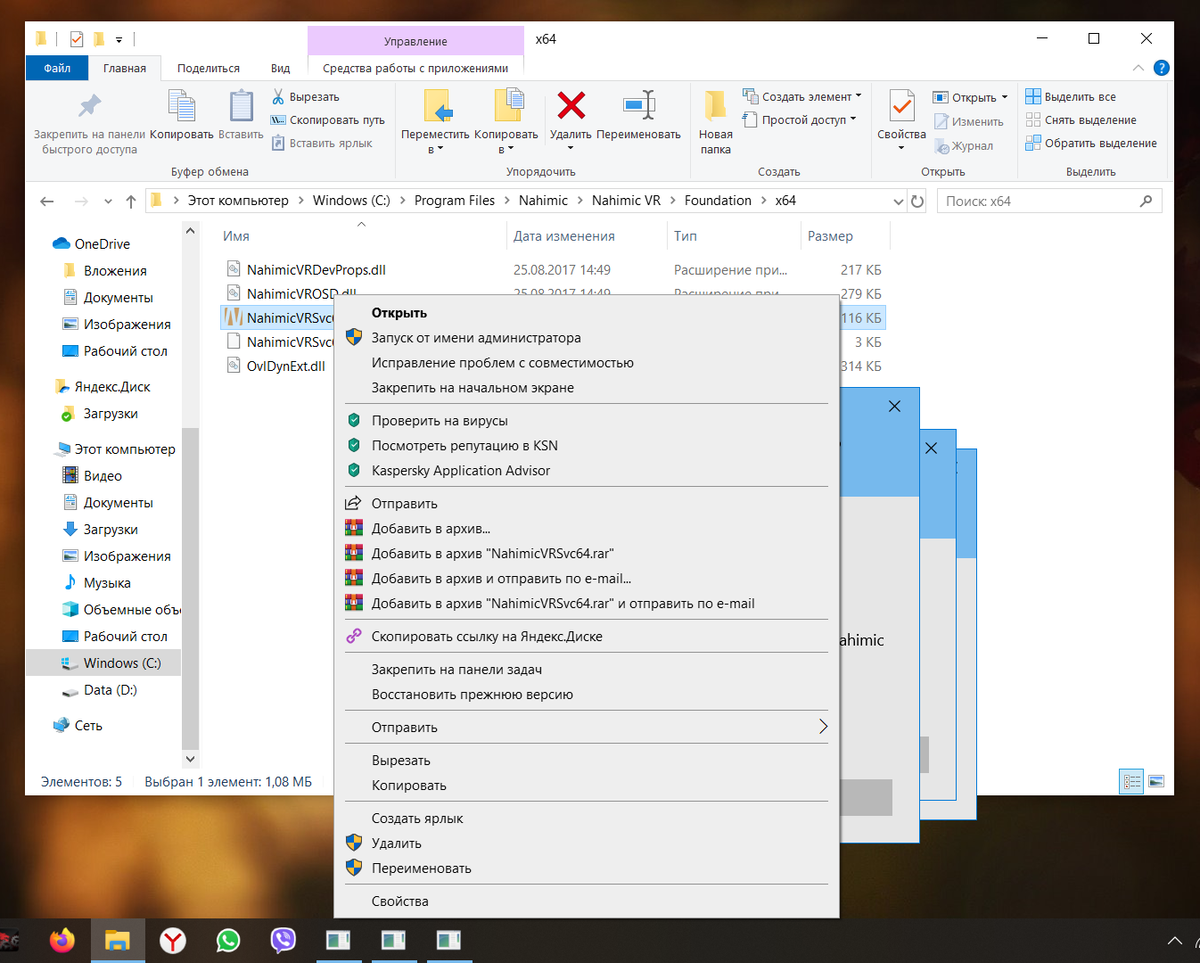Open Яндекс.Диск in navigation pane

click(112, 386)
